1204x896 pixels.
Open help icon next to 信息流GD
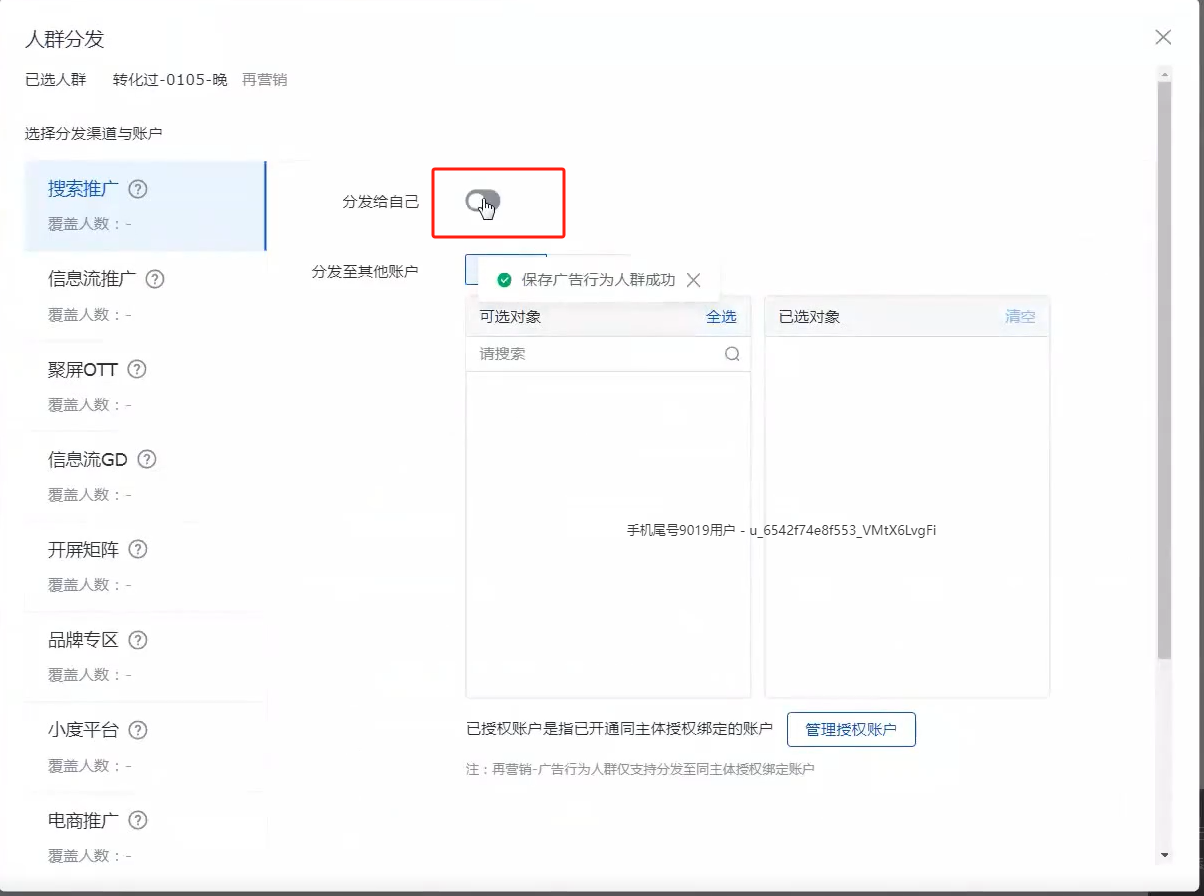tap(147, 459)
